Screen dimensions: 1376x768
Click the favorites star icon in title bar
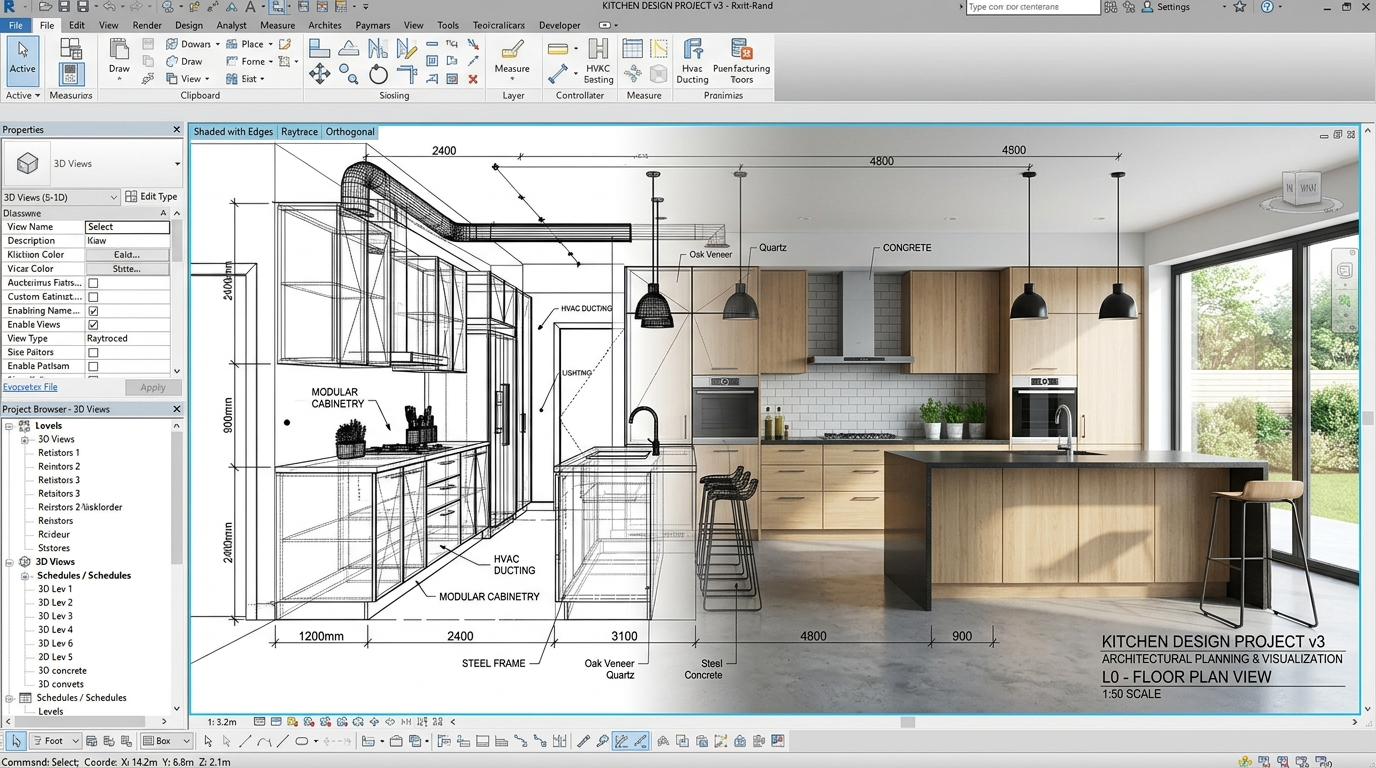tap(1240, 7)
